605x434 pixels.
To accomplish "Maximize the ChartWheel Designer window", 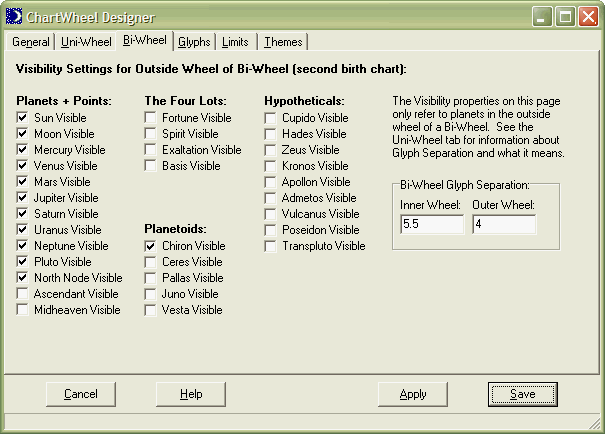I will click(x=565, y=17).
